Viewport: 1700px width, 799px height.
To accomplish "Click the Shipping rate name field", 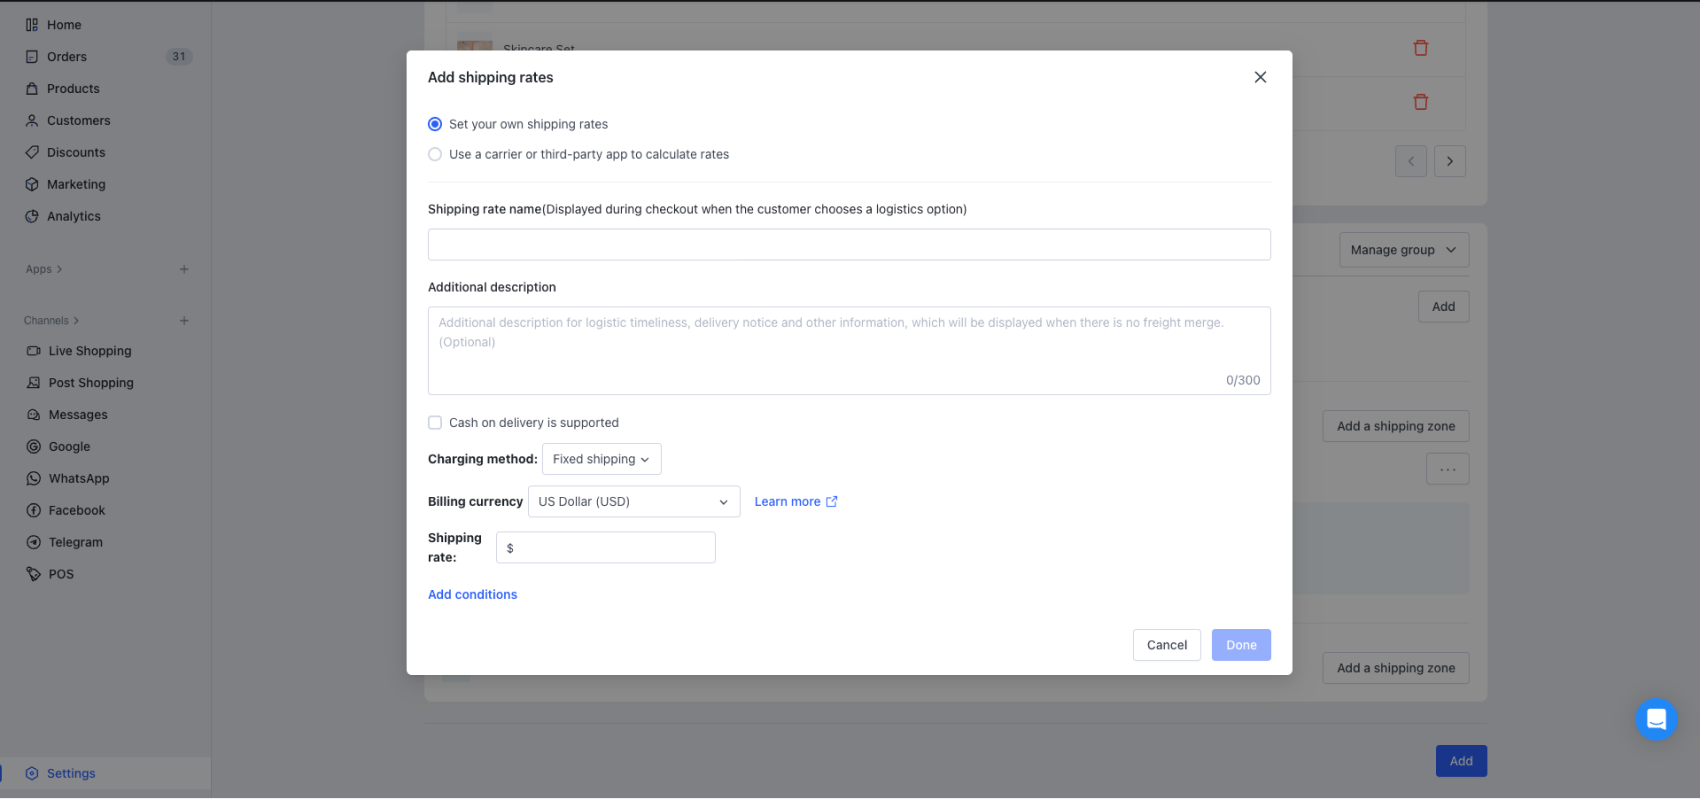I will [849, 245].
